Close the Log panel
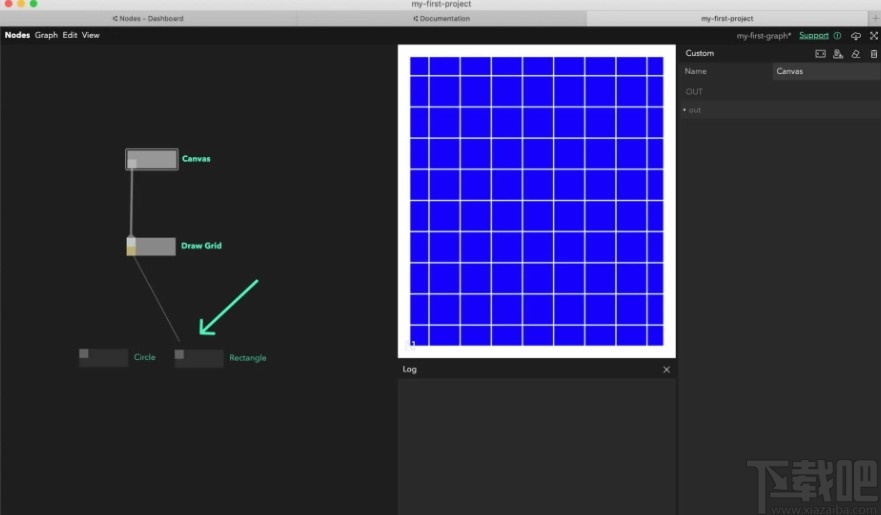This screenshot has width=881, height=515. coord(666,370)
